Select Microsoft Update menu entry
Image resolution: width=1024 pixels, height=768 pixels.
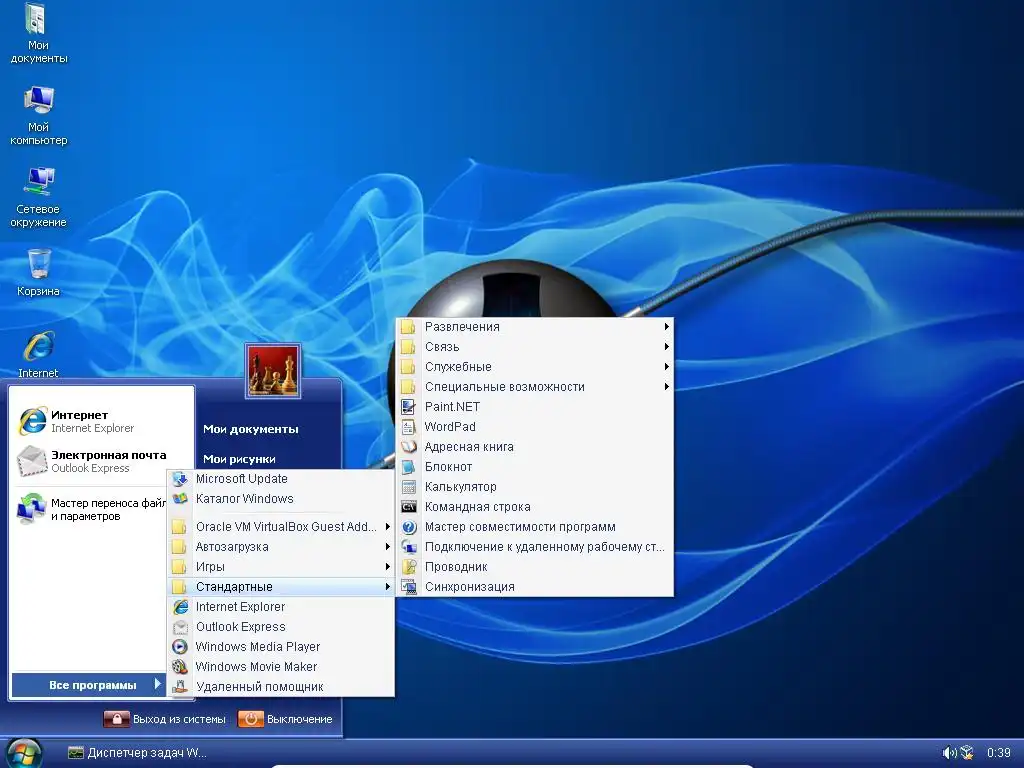(281, 479)
